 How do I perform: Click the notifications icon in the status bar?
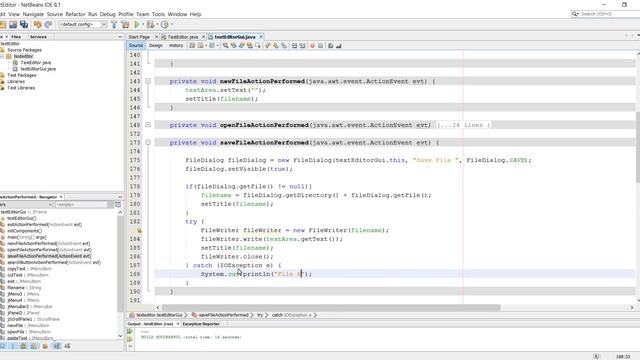[596, 356]
